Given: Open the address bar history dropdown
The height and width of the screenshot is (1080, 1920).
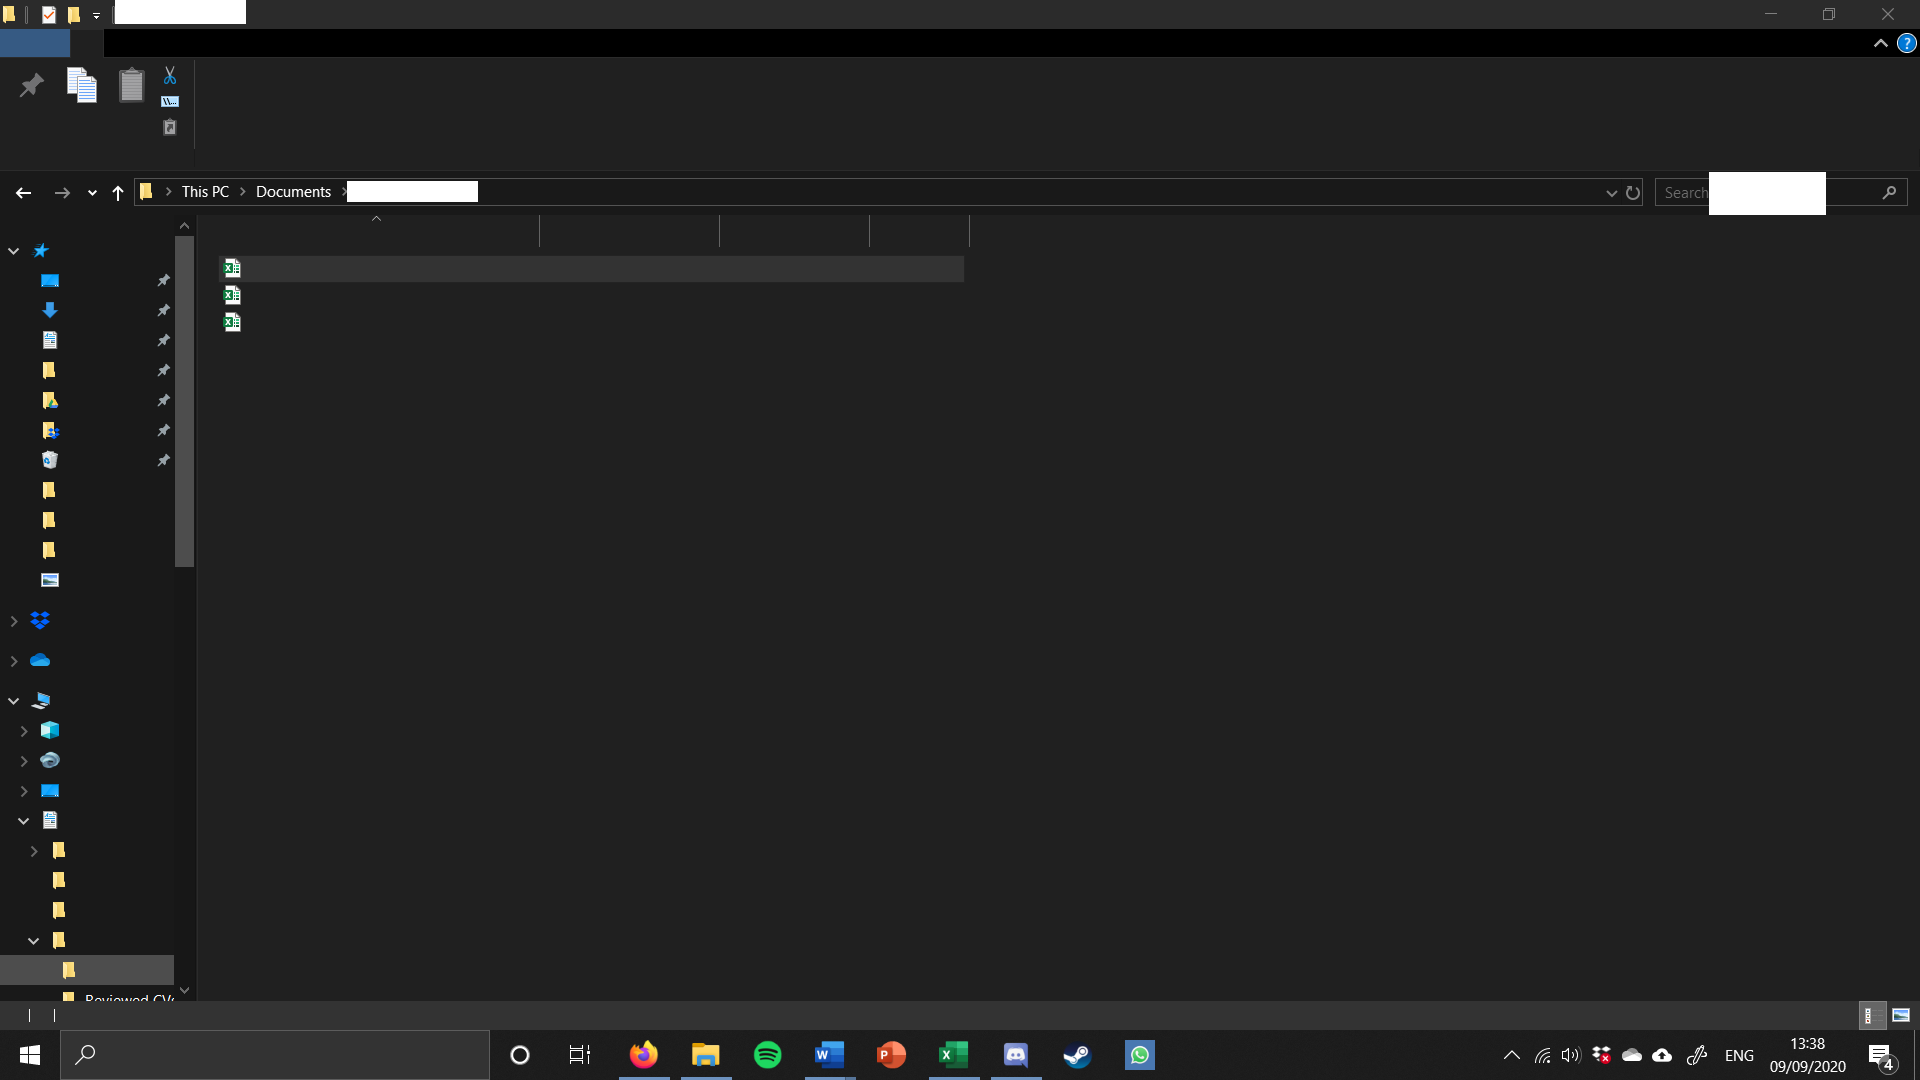Looking at the screenshot, I should [1611, 193].
